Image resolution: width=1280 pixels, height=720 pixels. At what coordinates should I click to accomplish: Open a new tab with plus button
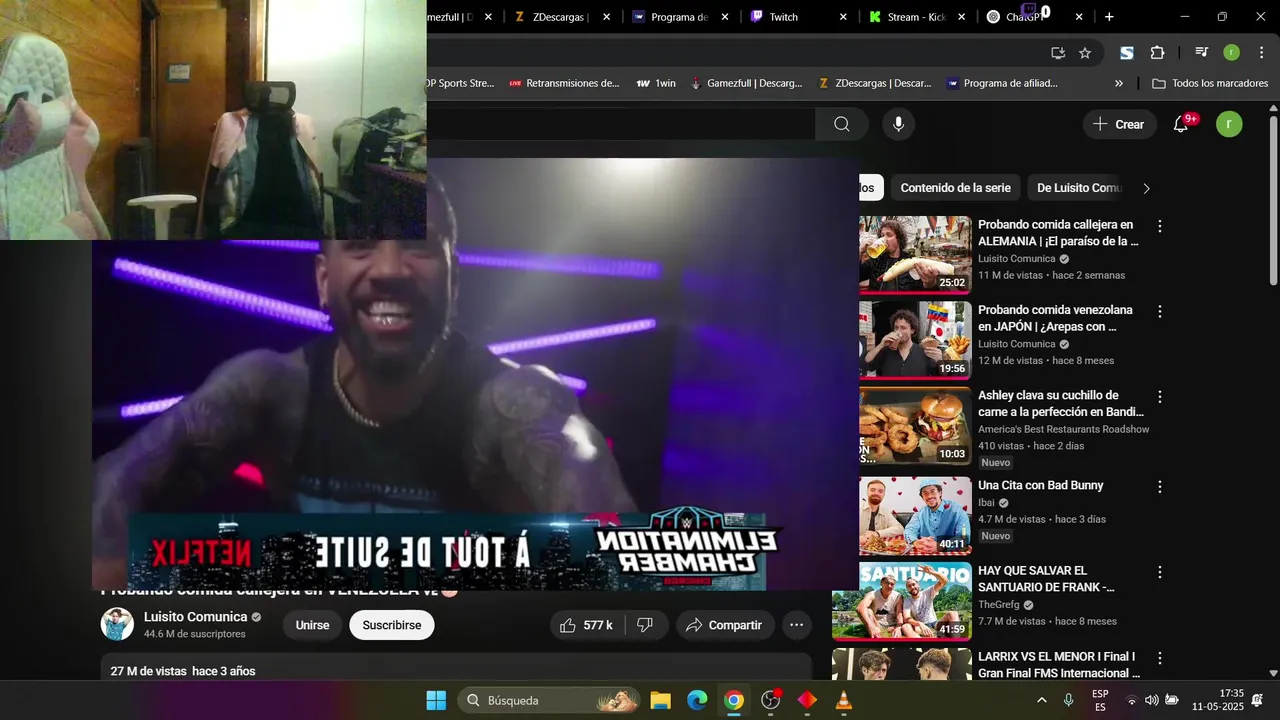[x=1109, y=17]
